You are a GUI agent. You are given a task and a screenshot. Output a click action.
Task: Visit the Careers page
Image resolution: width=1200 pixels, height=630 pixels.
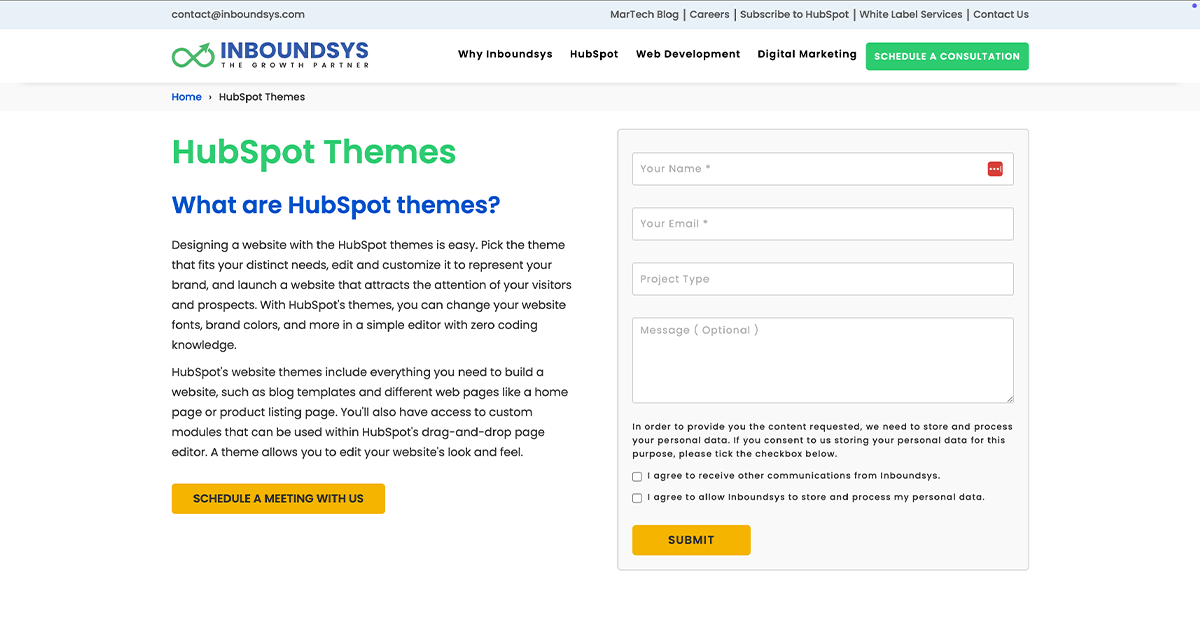[x=709, y=14]
